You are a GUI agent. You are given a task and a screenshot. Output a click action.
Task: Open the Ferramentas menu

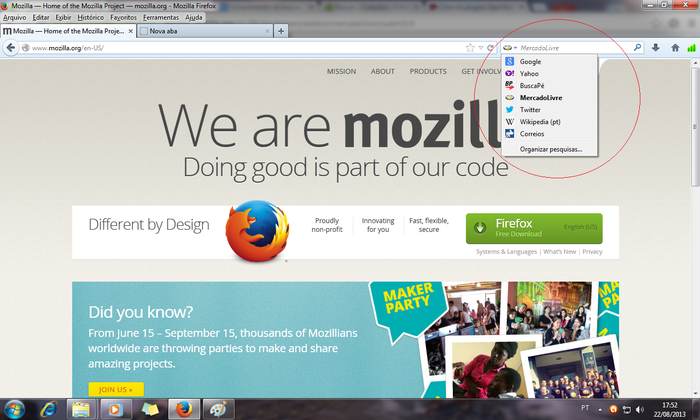click(161, 17)
